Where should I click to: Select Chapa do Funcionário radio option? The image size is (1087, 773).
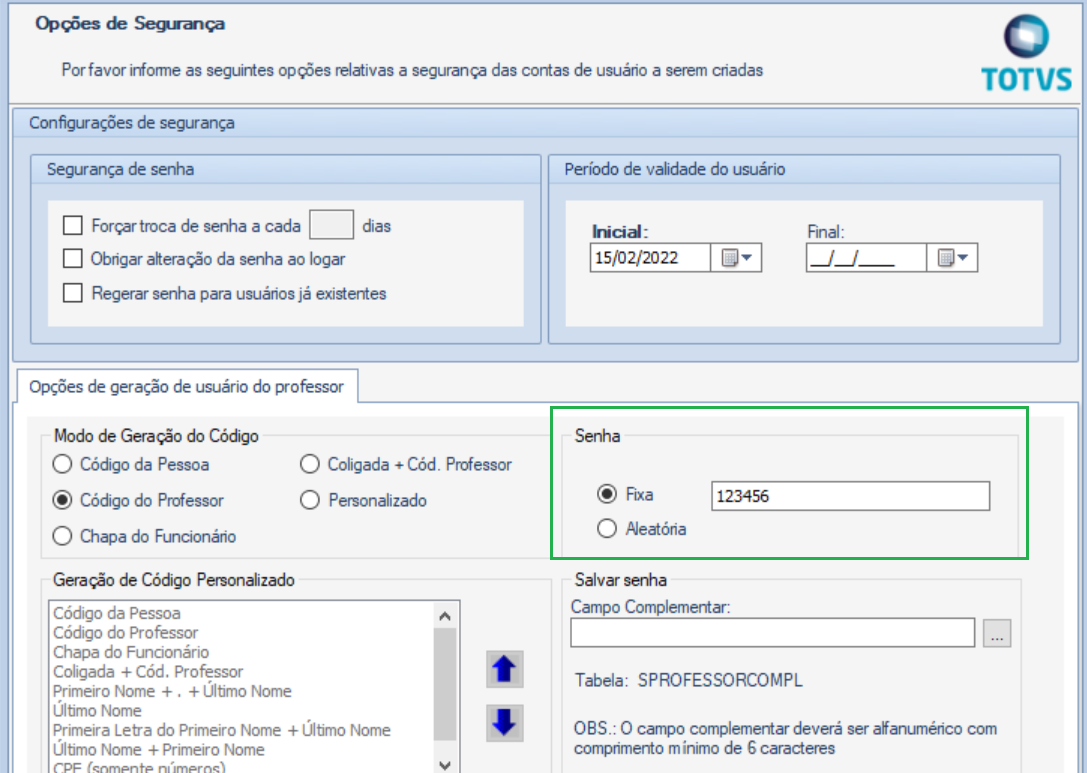(x=62, y=536)
